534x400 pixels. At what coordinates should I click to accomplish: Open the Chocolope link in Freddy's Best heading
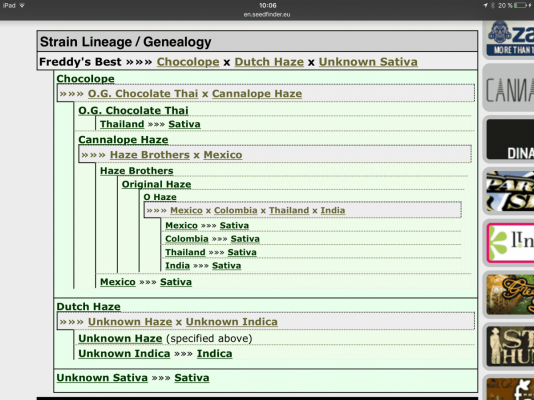coord(188,62)
